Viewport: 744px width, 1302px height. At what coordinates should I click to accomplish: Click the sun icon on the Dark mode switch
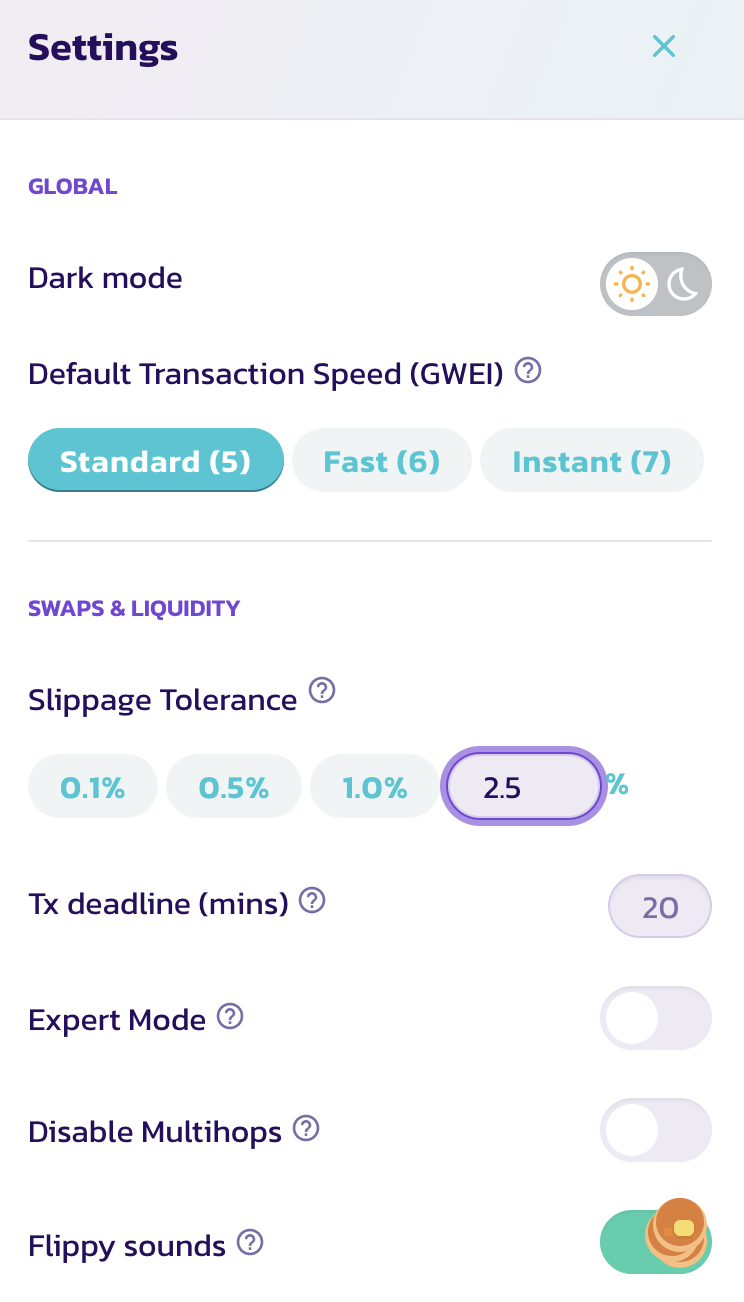click(631, 284)
